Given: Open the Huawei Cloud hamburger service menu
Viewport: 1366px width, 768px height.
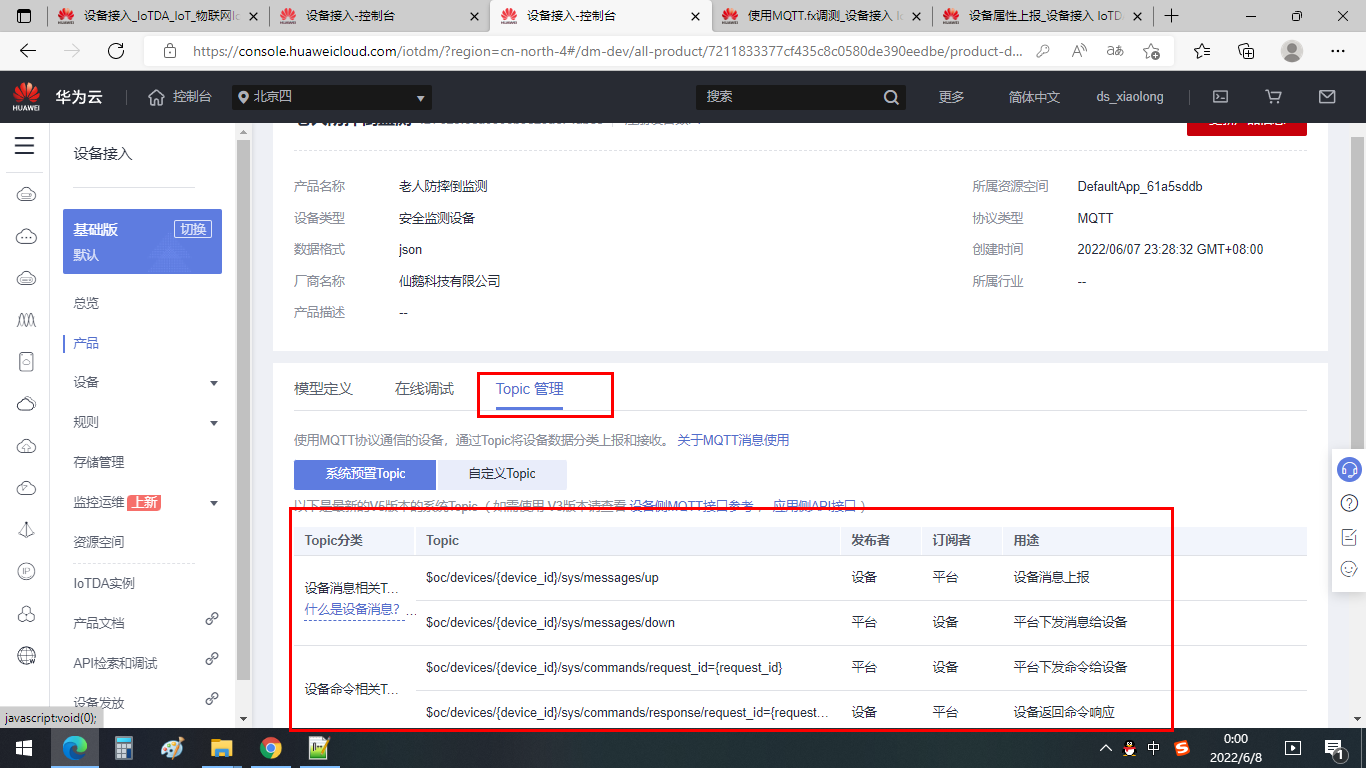Looking at the screenshot, I should [25, 147].
